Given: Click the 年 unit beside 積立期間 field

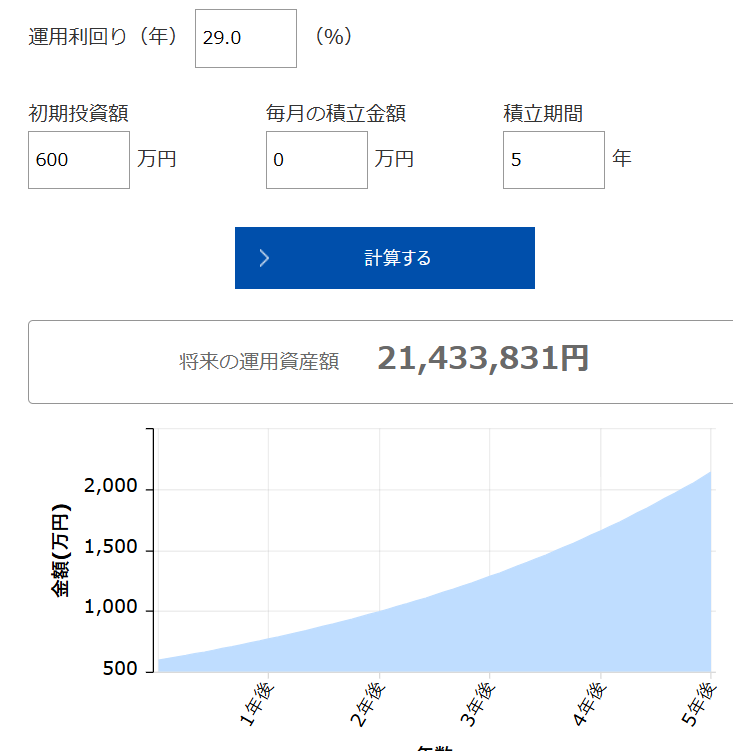Looking at the screenshot, I should pos(622,159).
